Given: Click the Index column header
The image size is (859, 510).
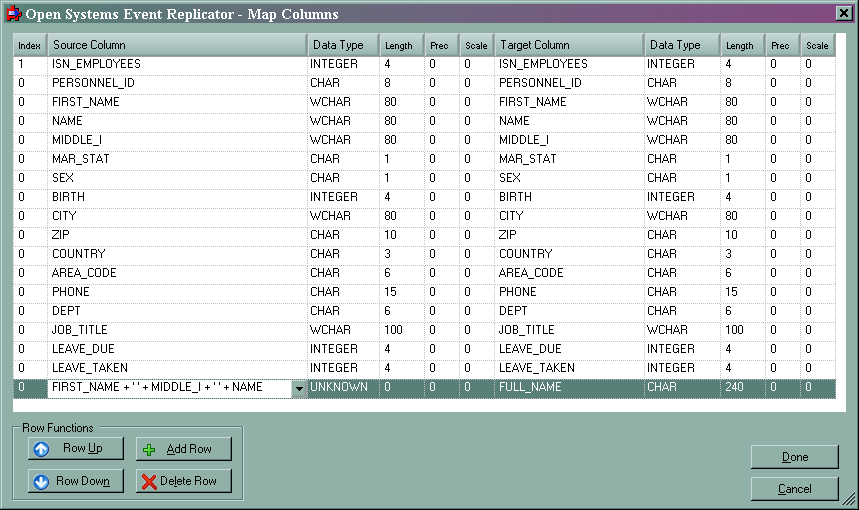Looking at the screenshot, I should click(30, 45).
